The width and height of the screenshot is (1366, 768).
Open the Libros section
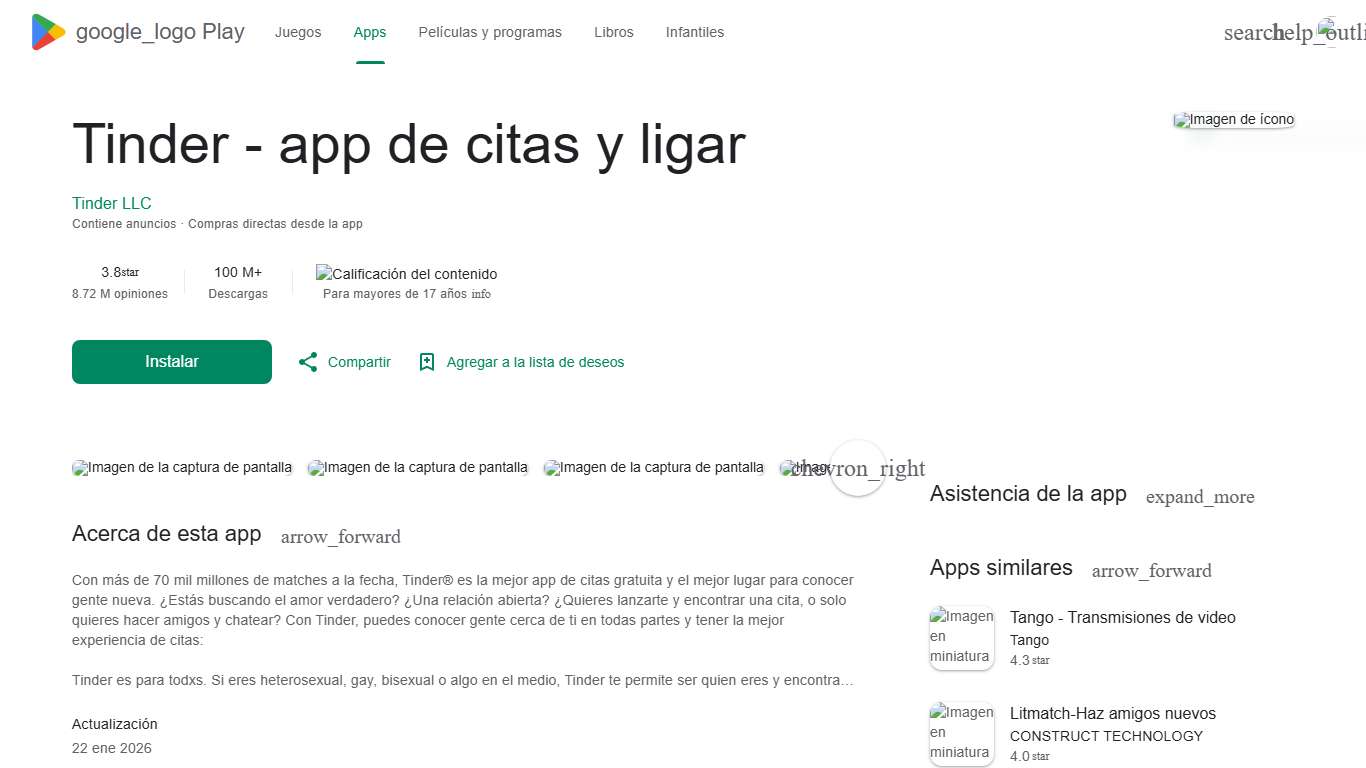click(x=613, y=31)
